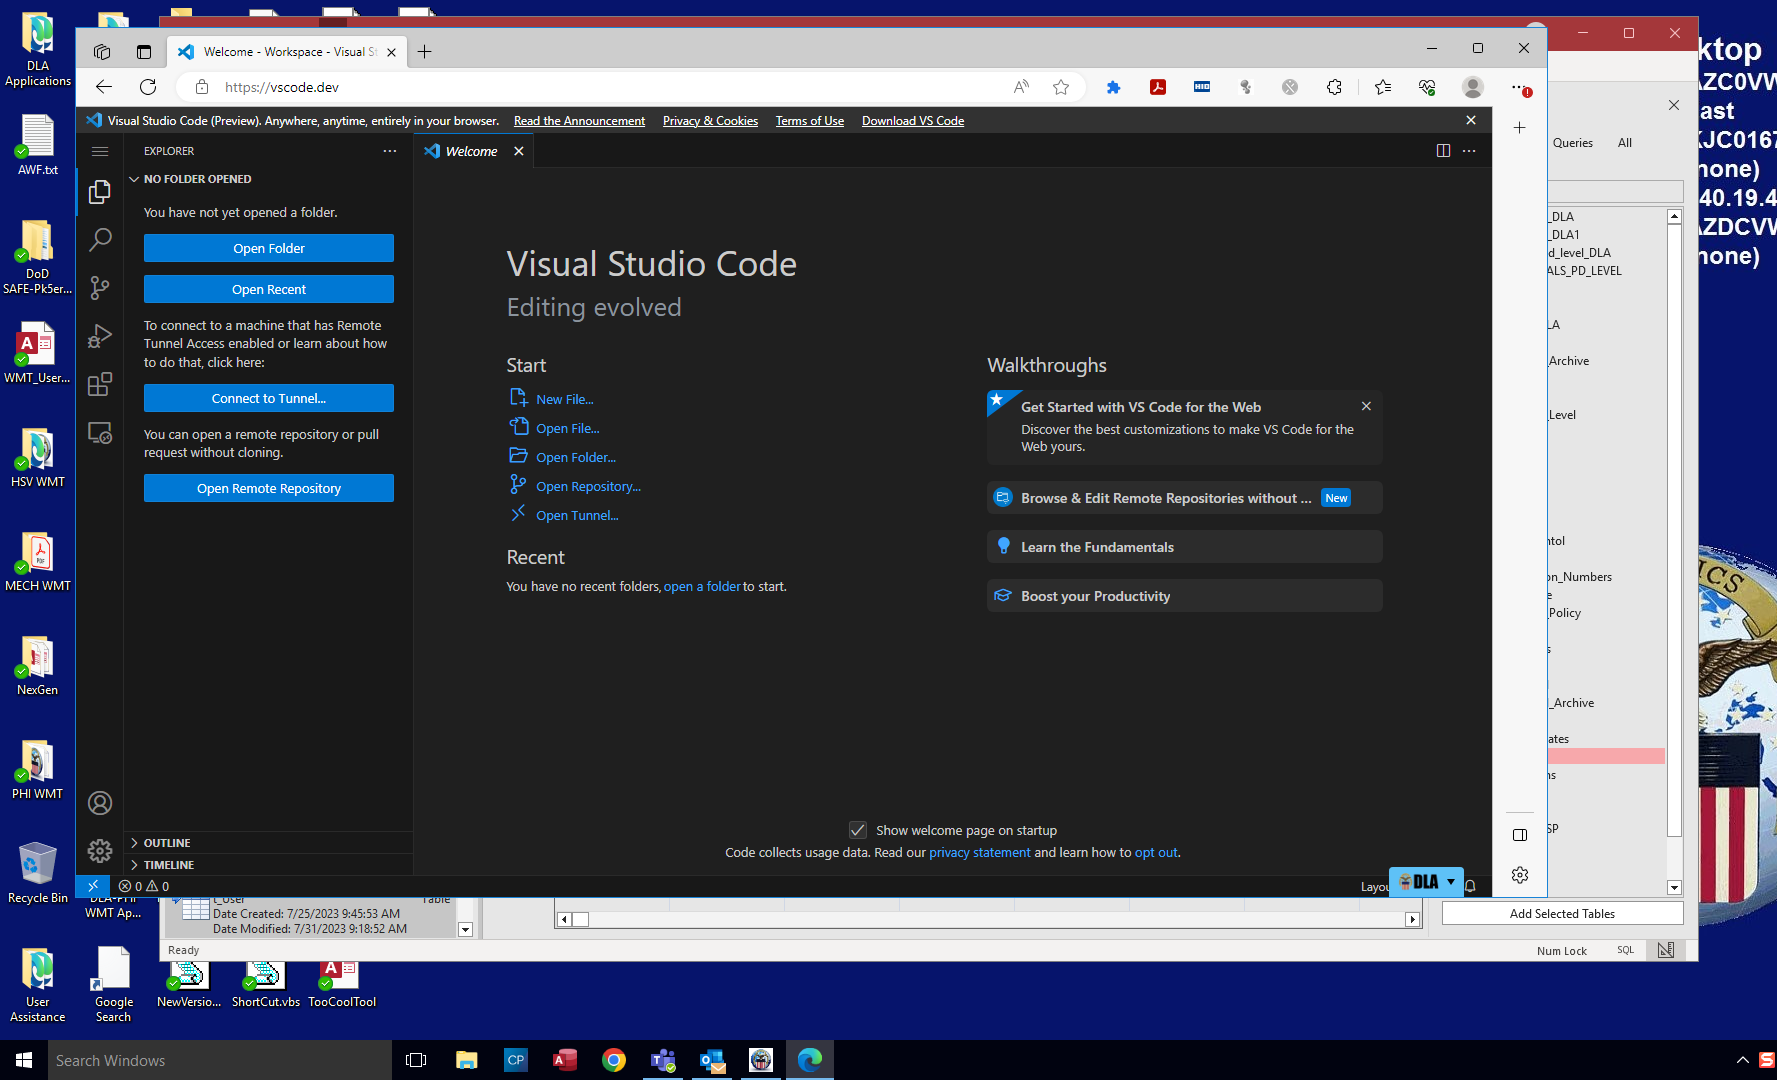Open the Source Control view
This screenshot has width=1777, height=1080.
99,288
